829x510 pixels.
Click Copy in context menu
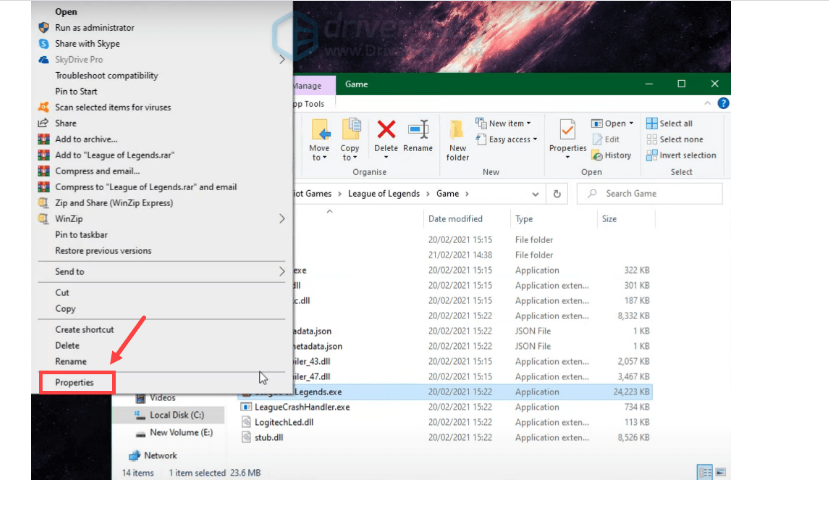[x=66, y=309]
